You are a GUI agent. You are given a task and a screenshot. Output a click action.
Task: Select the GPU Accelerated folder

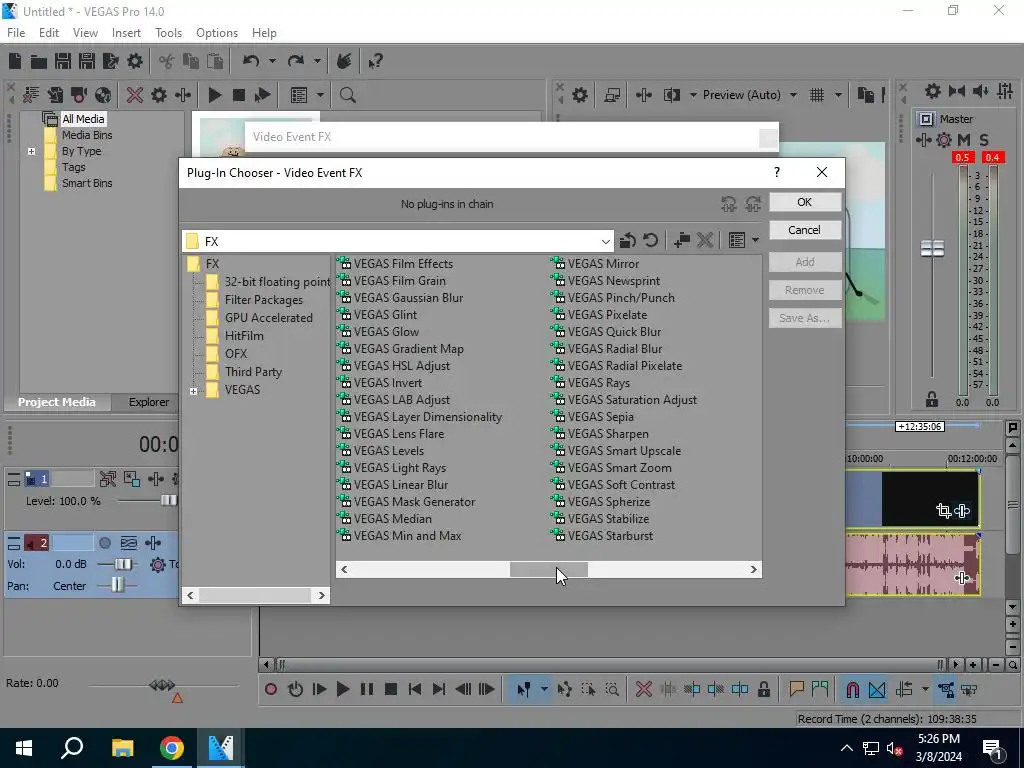pyautogui.click(x=268, y=318)
